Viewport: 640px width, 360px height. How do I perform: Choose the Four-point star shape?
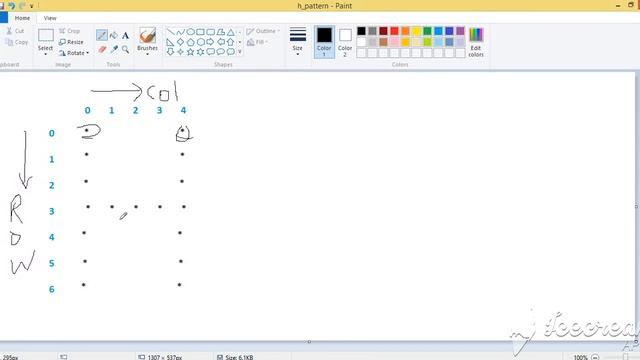pos(180,52)
